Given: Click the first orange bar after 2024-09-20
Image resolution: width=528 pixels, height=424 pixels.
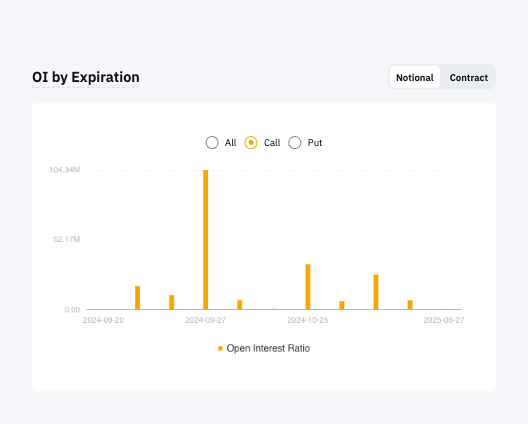Looking at the screenshot, I should (137, 298).
